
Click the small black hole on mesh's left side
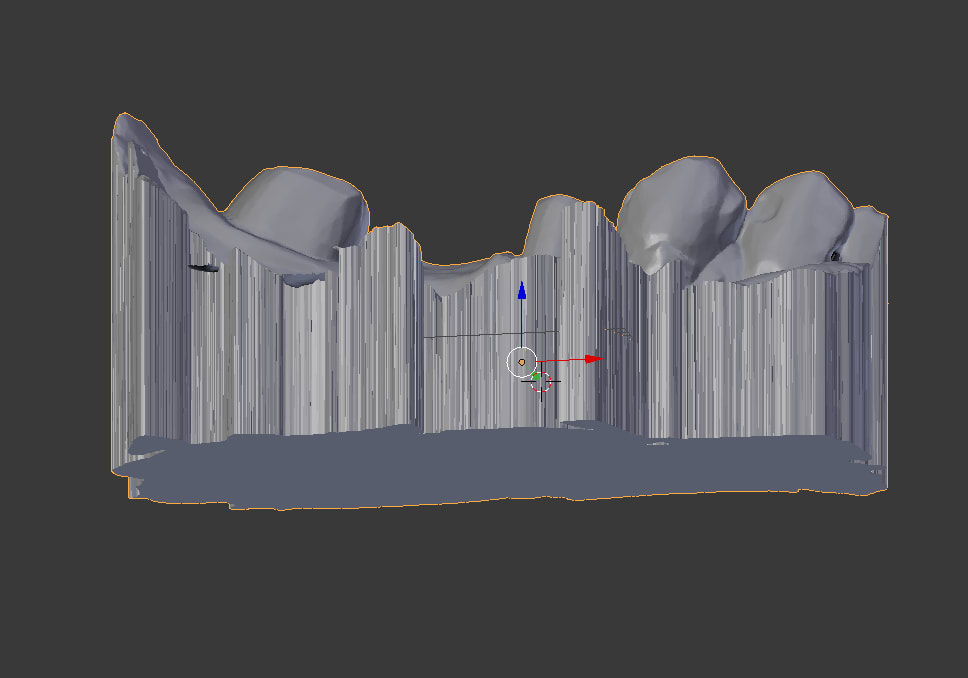point(204,267)
